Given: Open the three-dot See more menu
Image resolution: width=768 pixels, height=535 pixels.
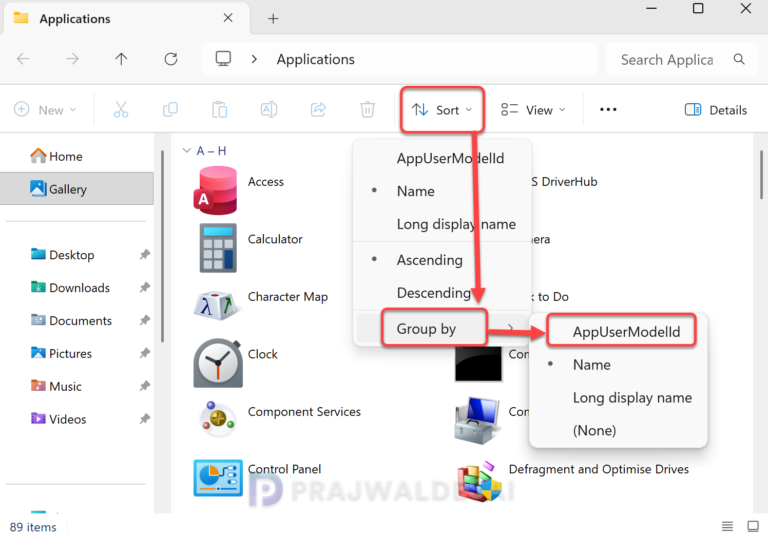Looking at the screenshot, I should point(608,109).
